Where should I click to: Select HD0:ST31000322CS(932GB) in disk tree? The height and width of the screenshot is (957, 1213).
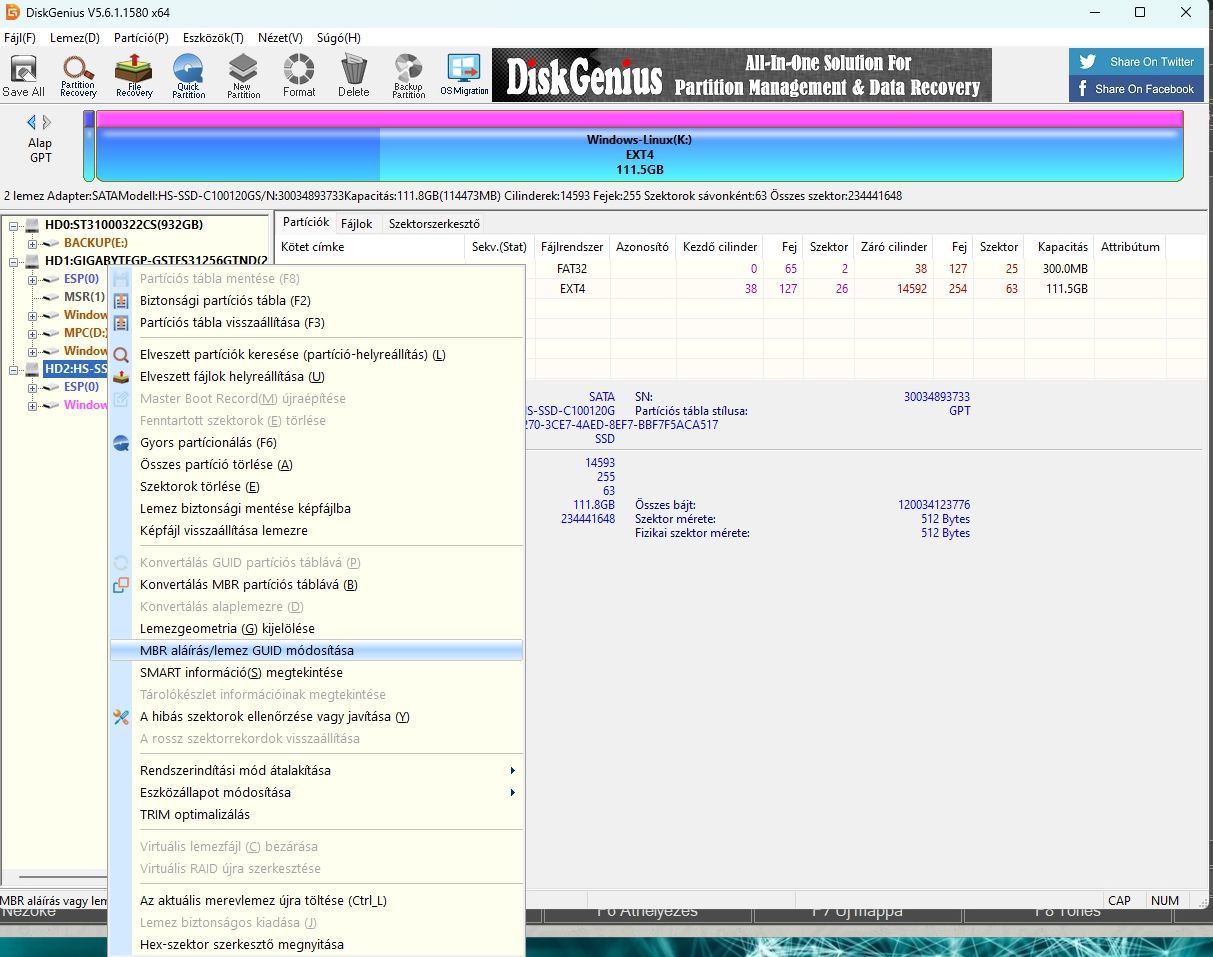pyautogui.click(x=123, y=225)
